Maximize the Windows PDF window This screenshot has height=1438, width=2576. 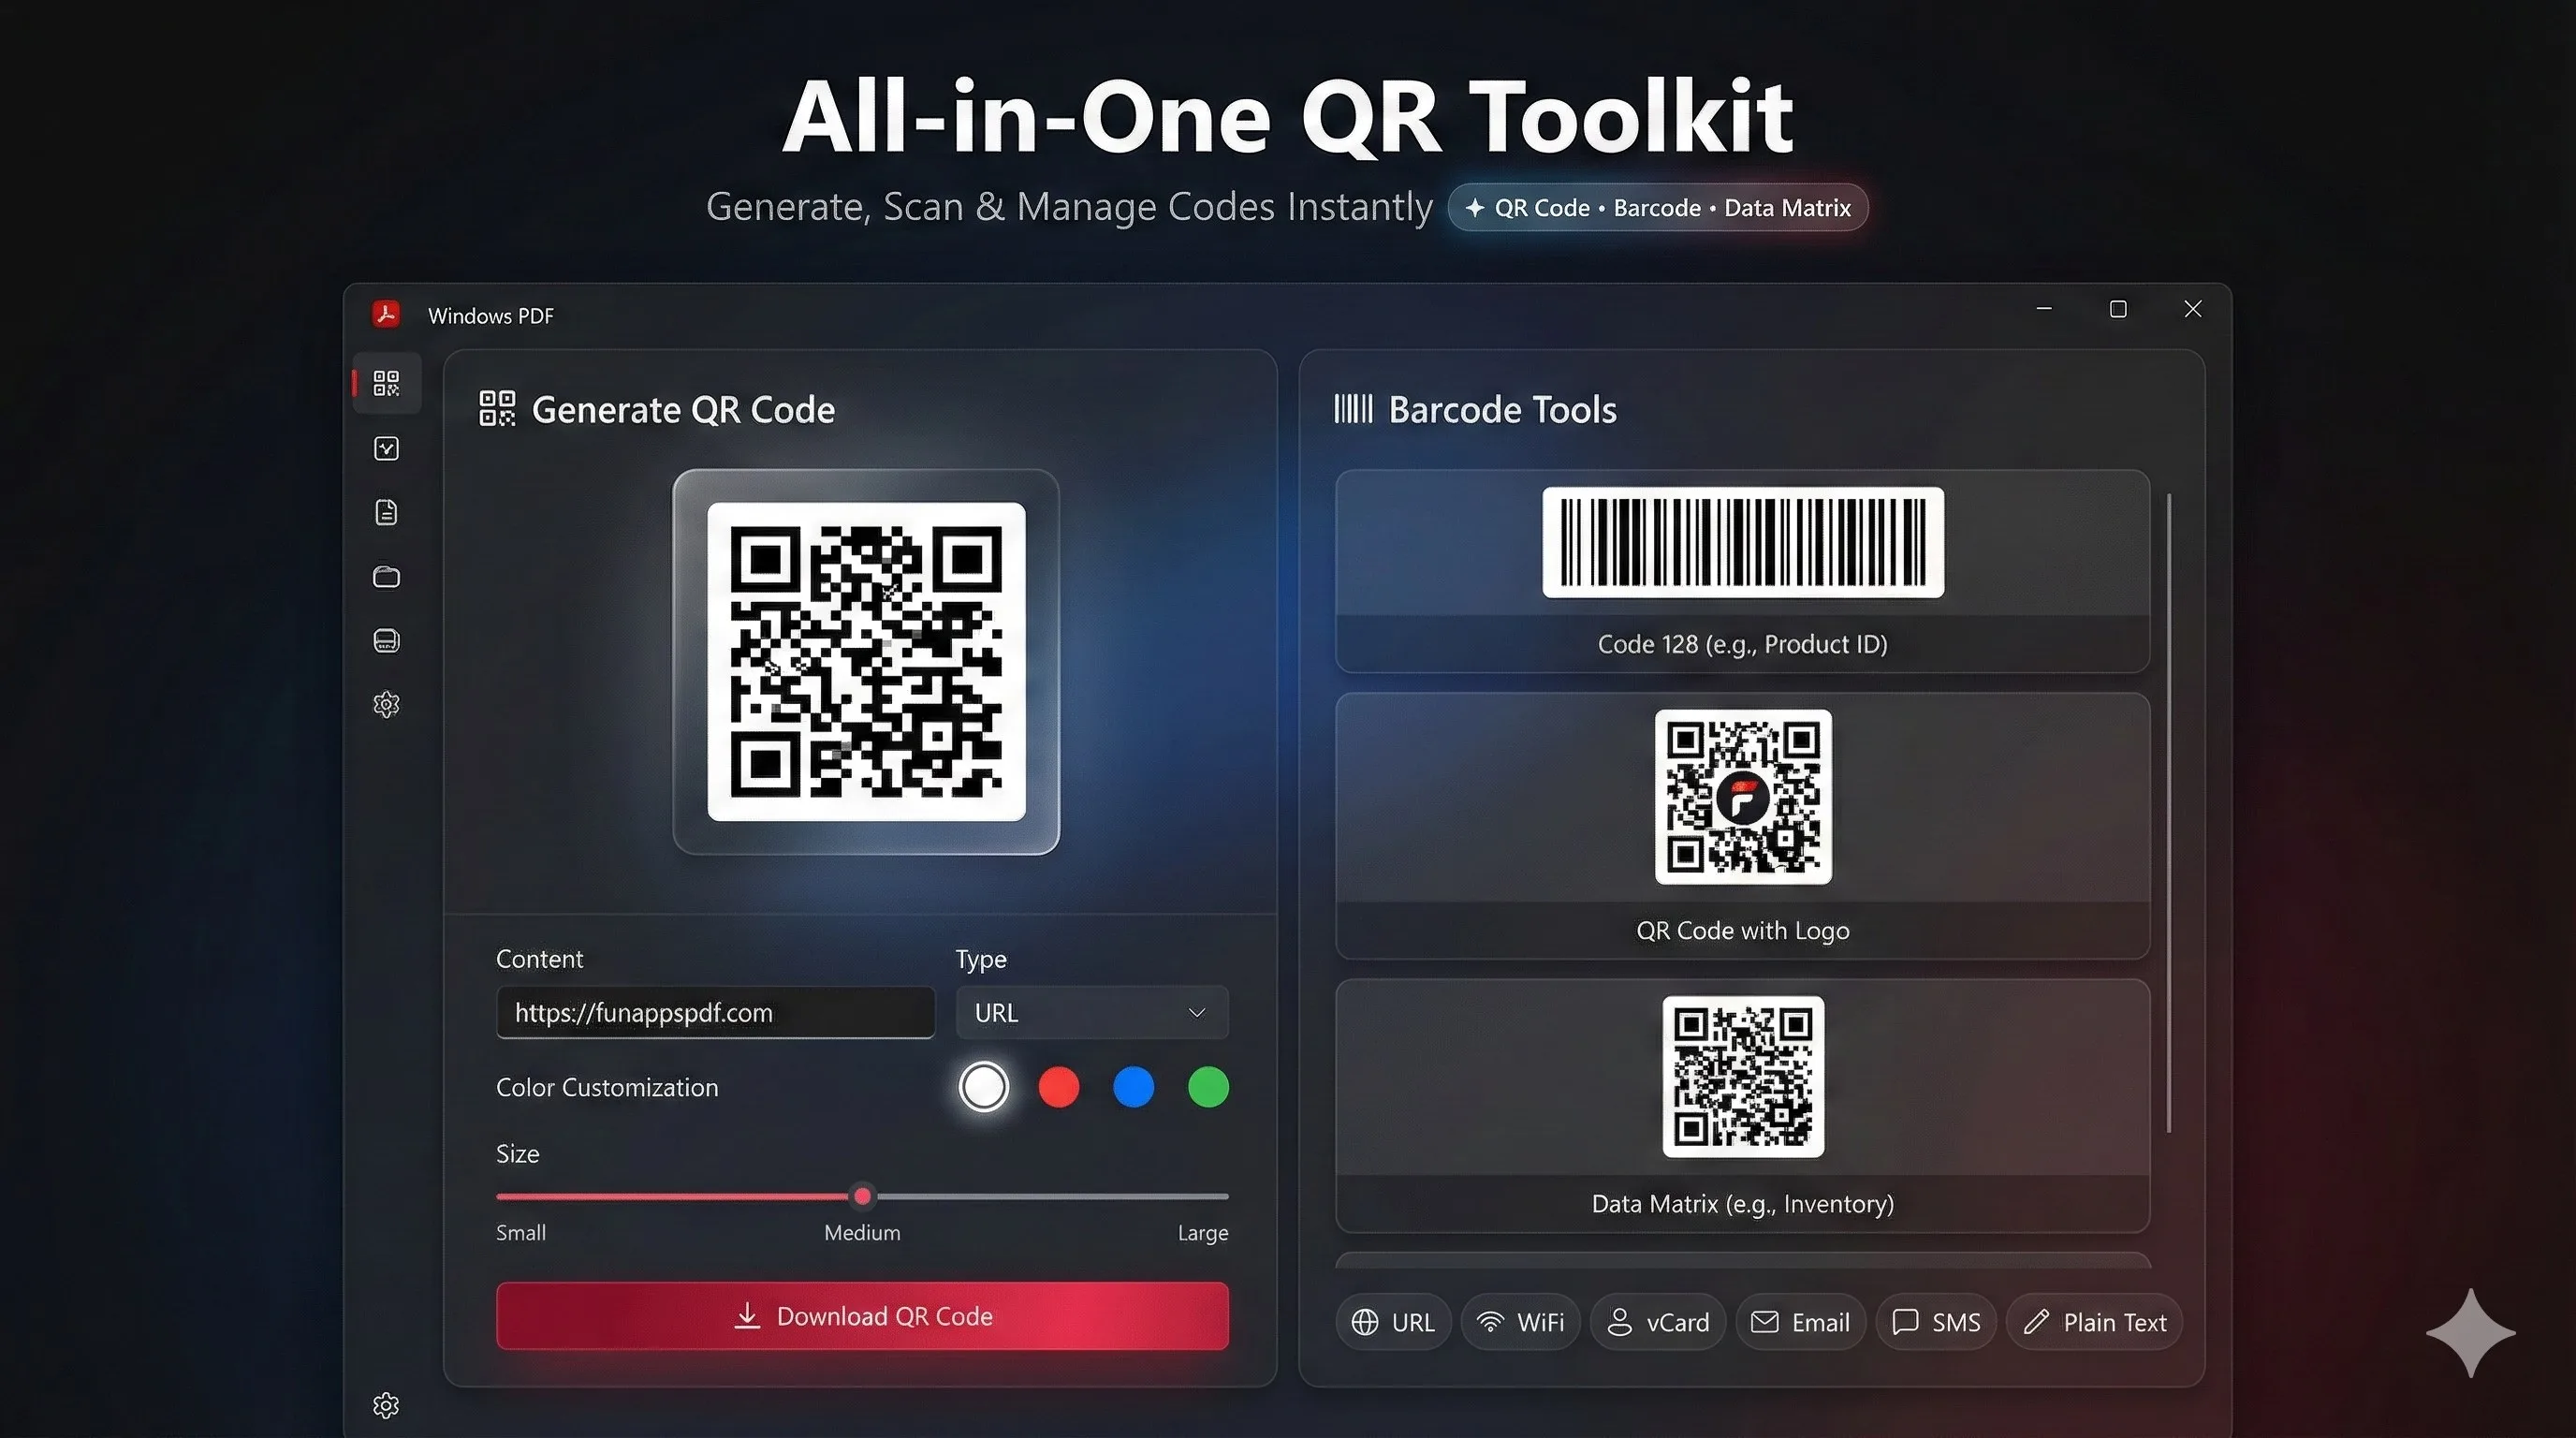tap(2118, 309)
